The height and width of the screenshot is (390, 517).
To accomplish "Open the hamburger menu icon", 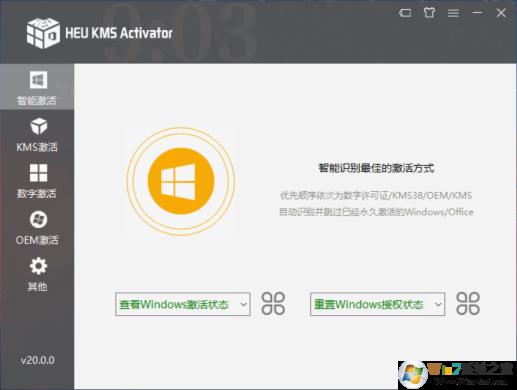I will [453, 13].
